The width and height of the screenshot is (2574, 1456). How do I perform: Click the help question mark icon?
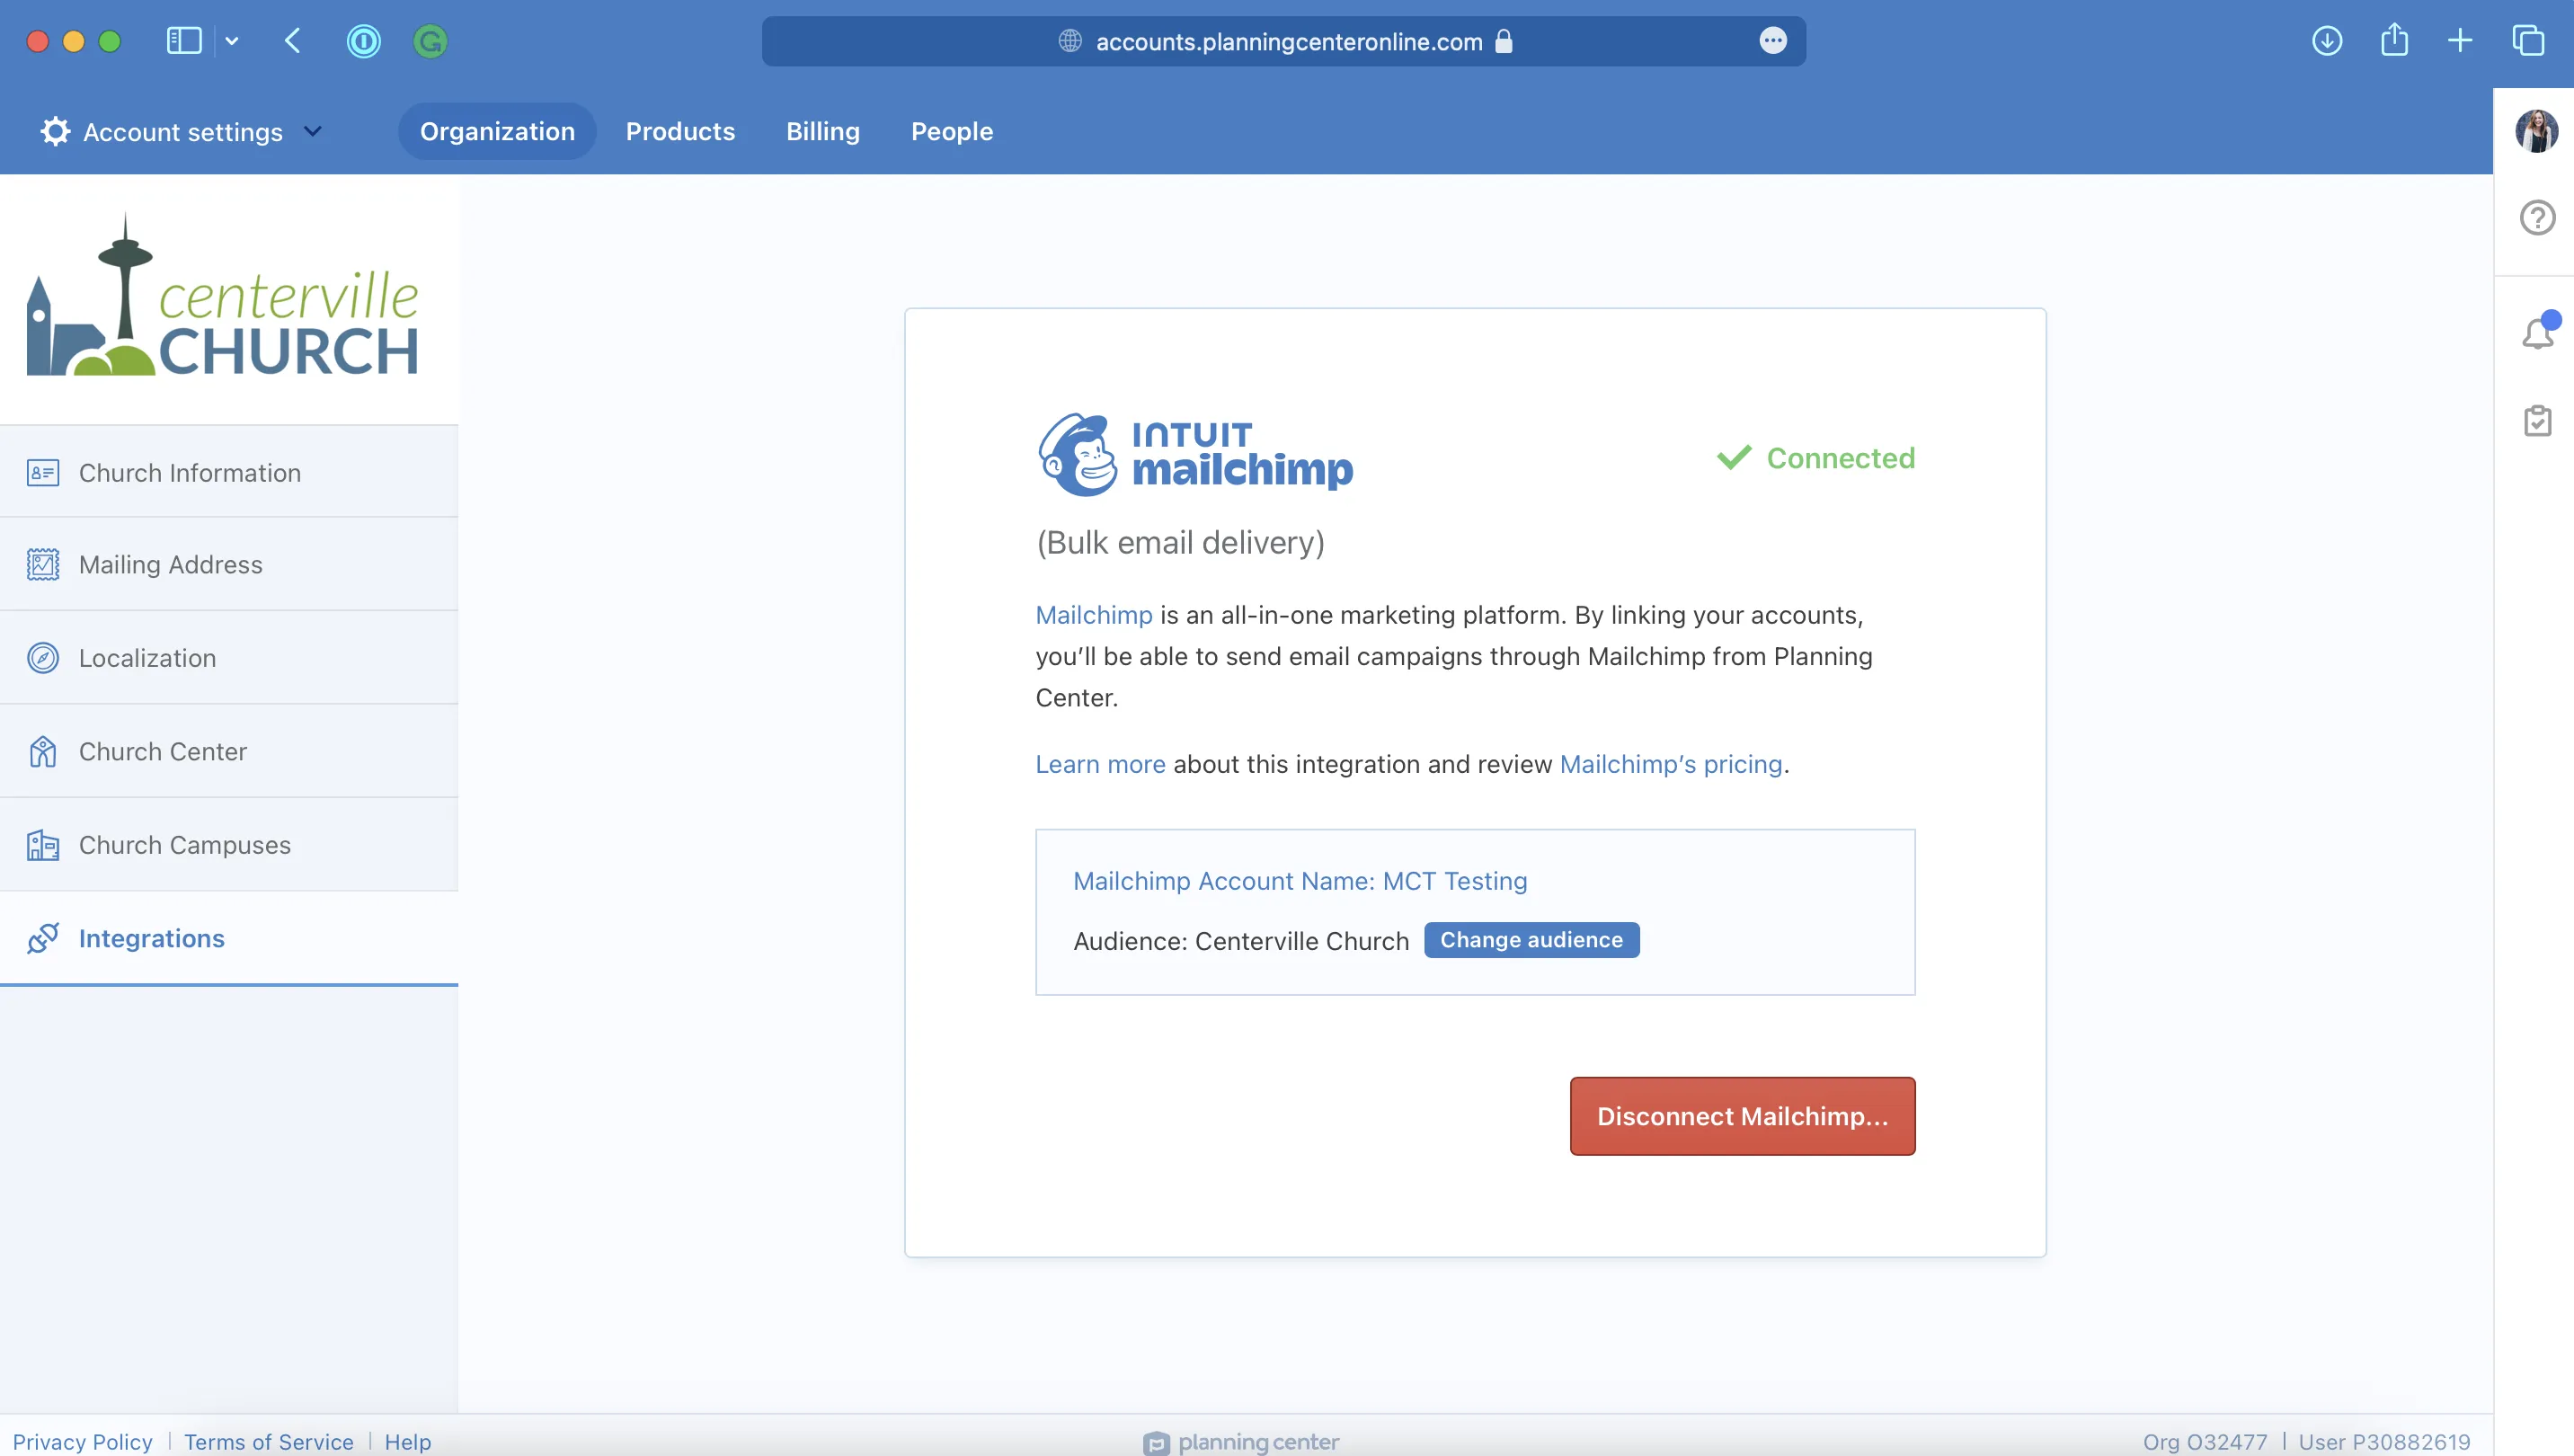tap(2537, 217)
